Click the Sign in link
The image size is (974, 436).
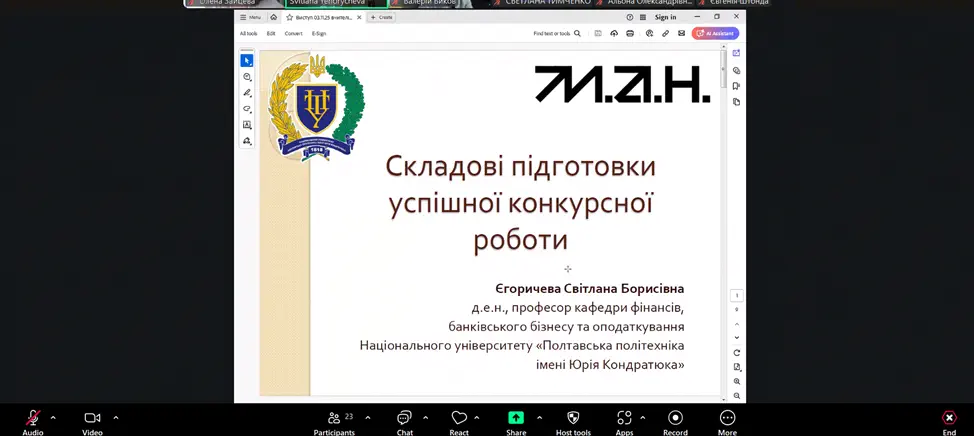click(x=665, y=17)
